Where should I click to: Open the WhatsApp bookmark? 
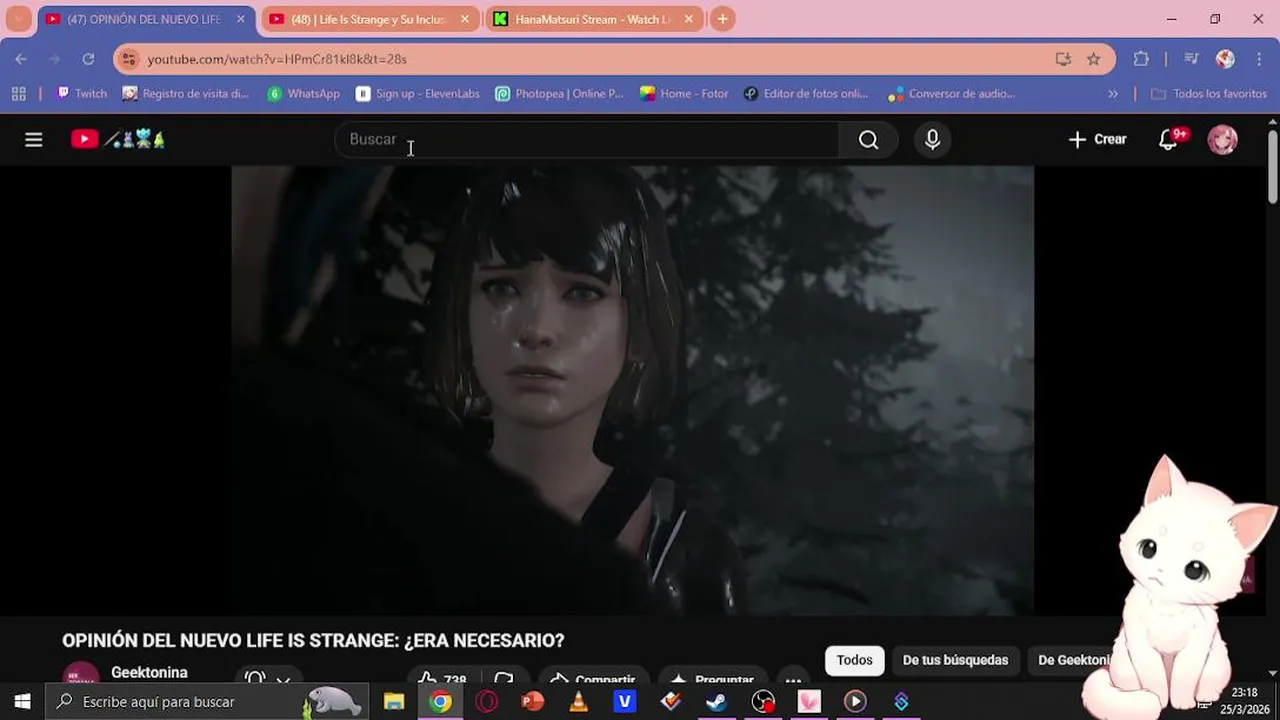[304, 94]
